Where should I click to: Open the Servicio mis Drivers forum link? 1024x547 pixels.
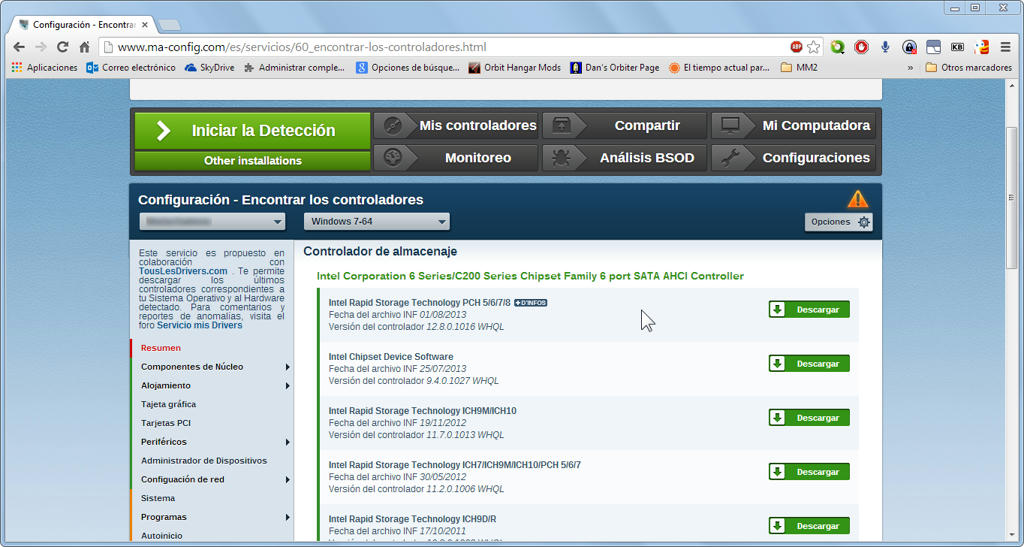pyautogui.click(x=199, y=325)
